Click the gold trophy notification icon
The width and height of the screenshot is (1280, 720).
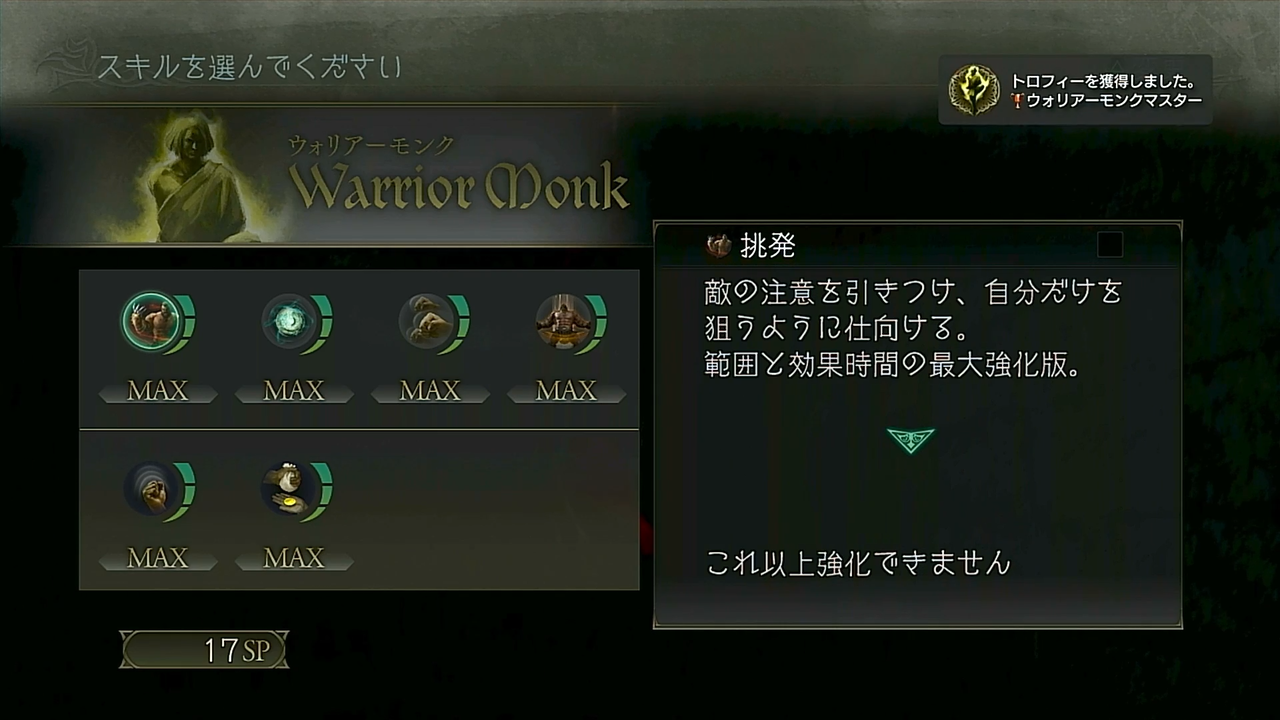click(974, 89)
